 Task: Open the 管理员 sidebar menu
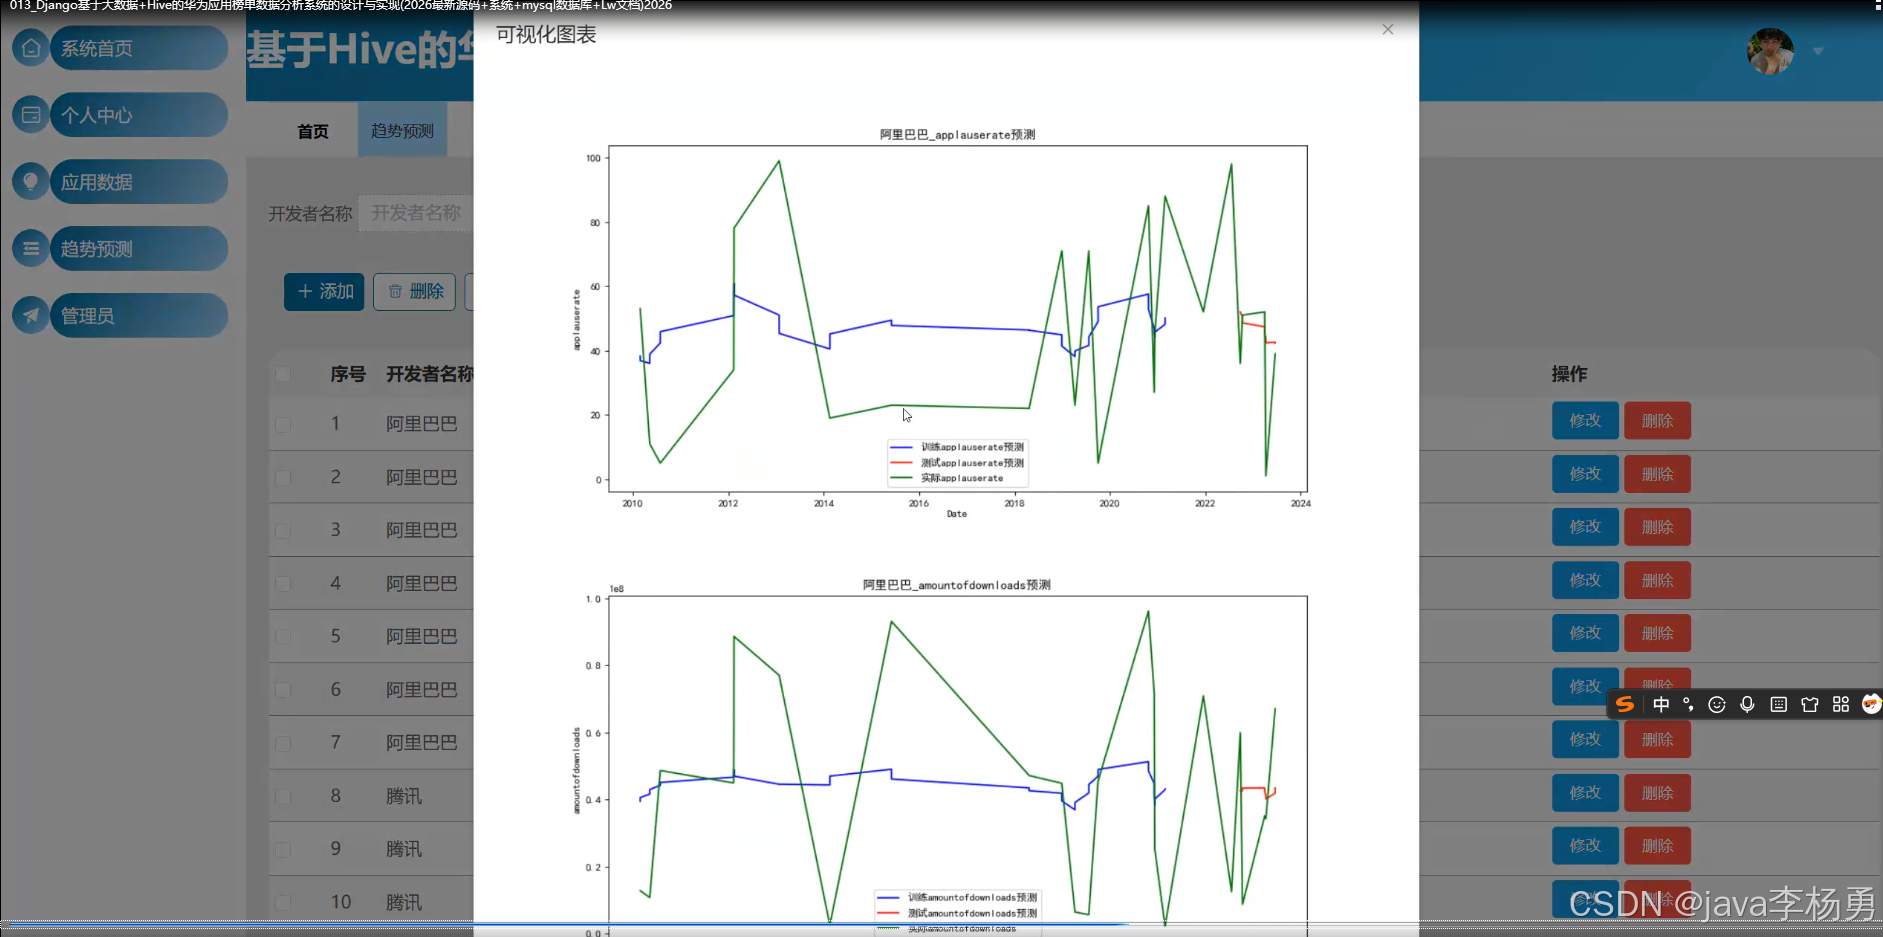(138, 316)
